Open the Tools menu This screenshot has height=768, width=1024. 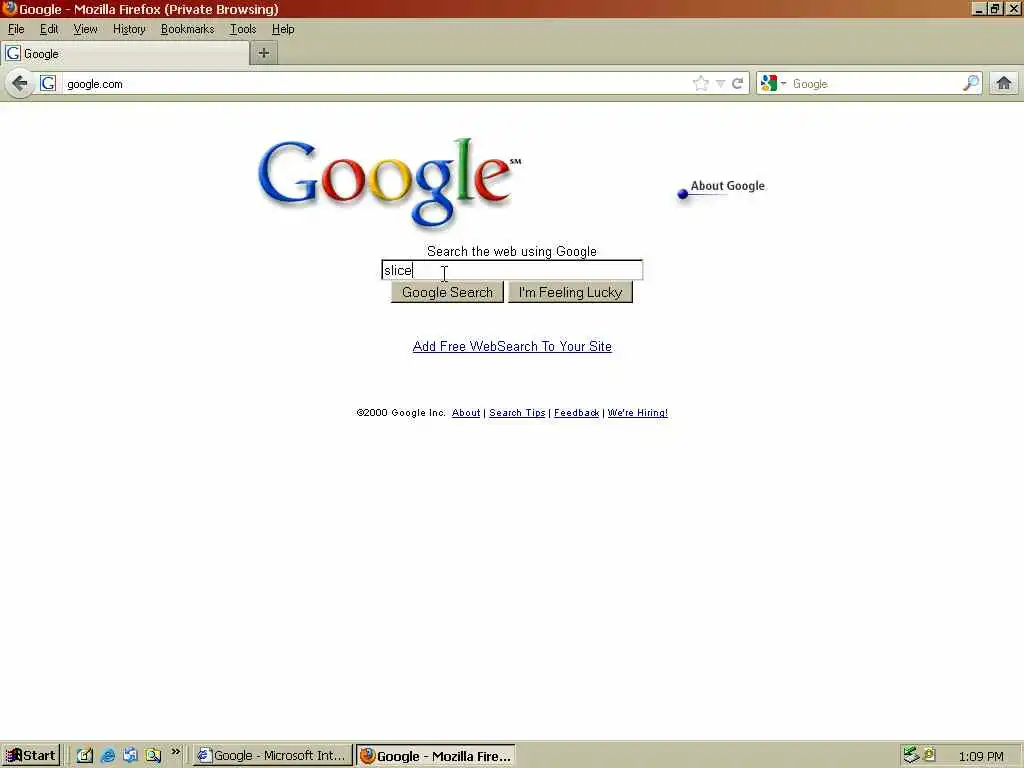click(243, 29)
